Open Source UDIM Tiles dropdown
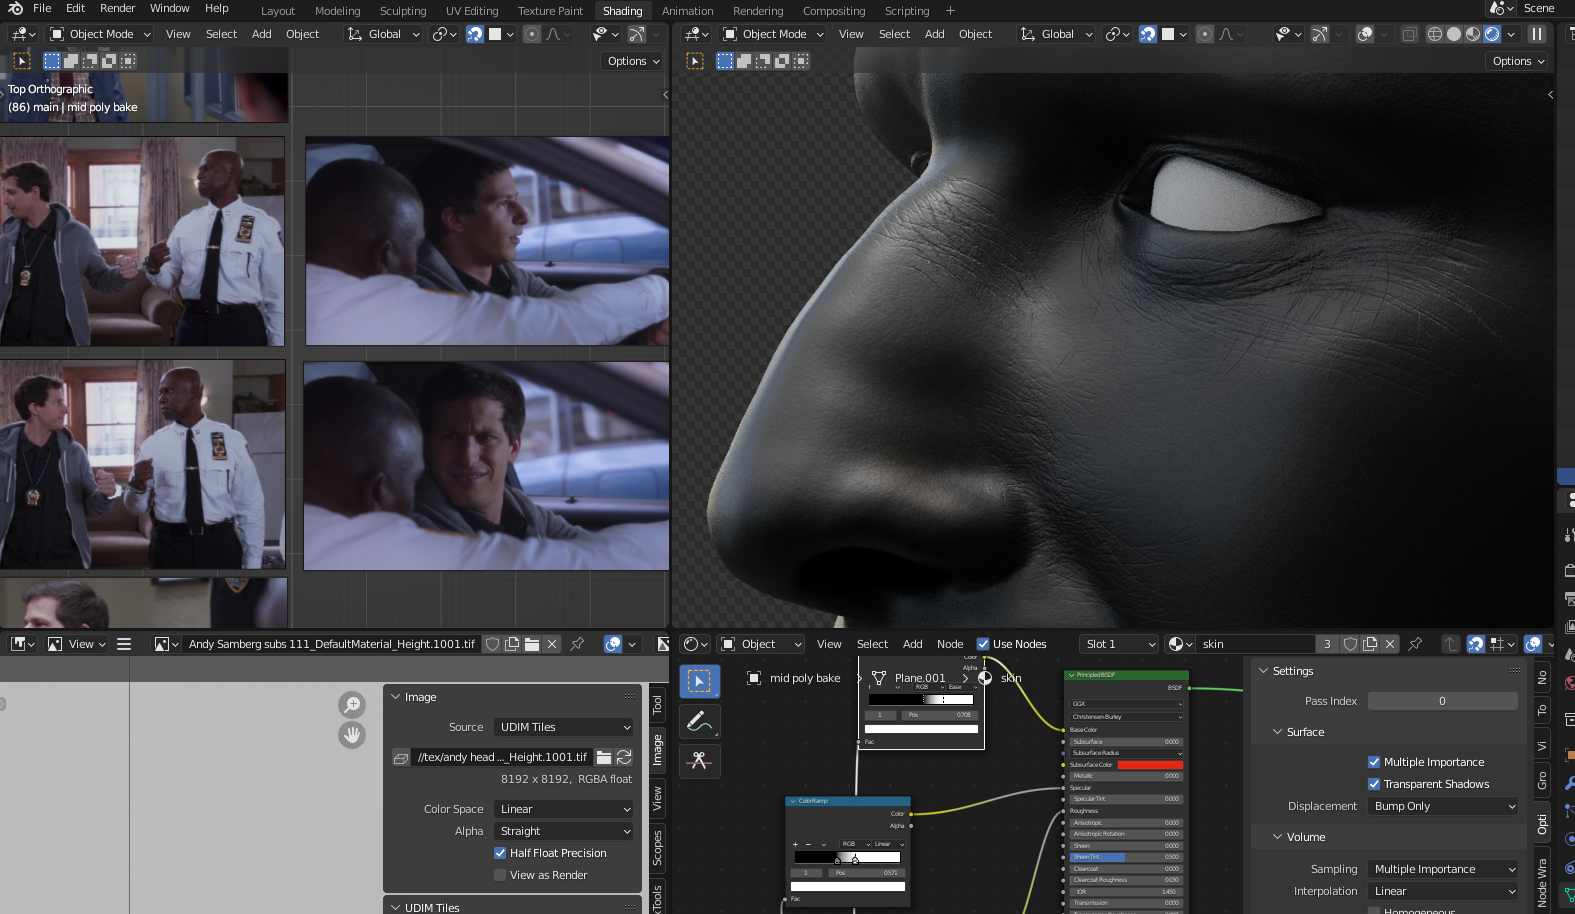Viewport: 1575px width, 914px height. [564, 727]
